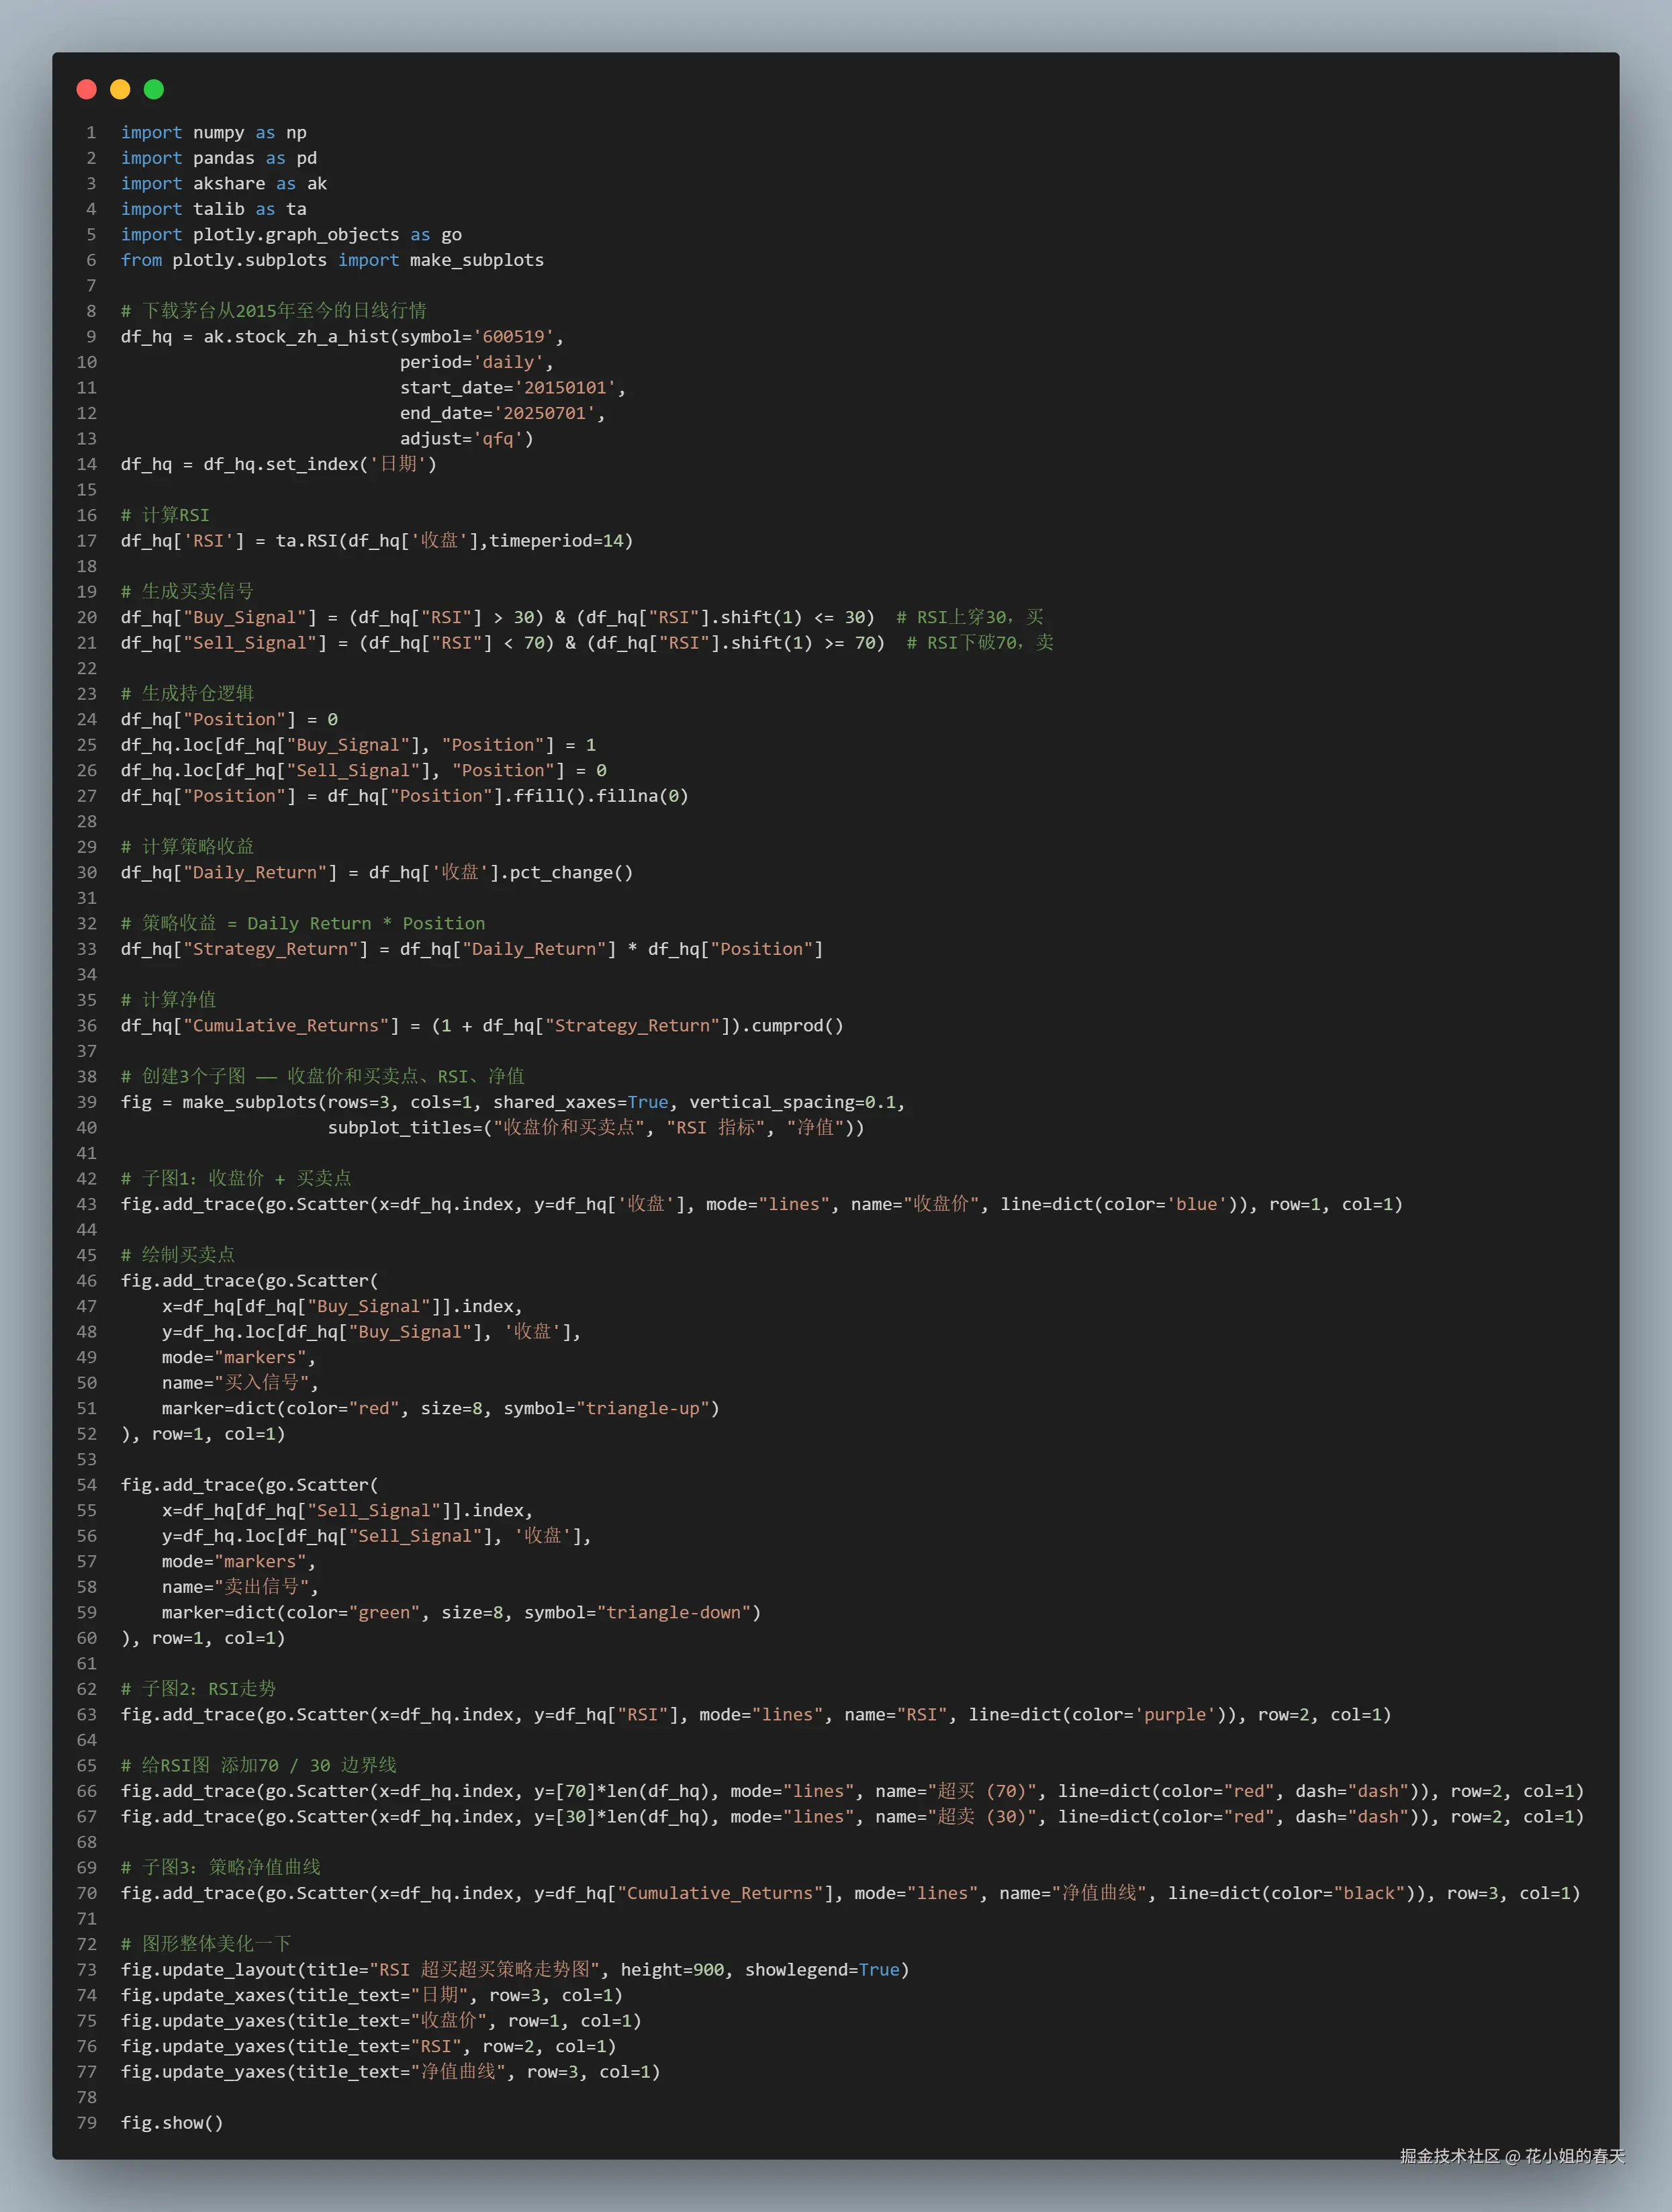Click 'pct_change()' on the Daily_Return line
The height and width of the screenshot is (2212, 1672).
click(571, 873)
